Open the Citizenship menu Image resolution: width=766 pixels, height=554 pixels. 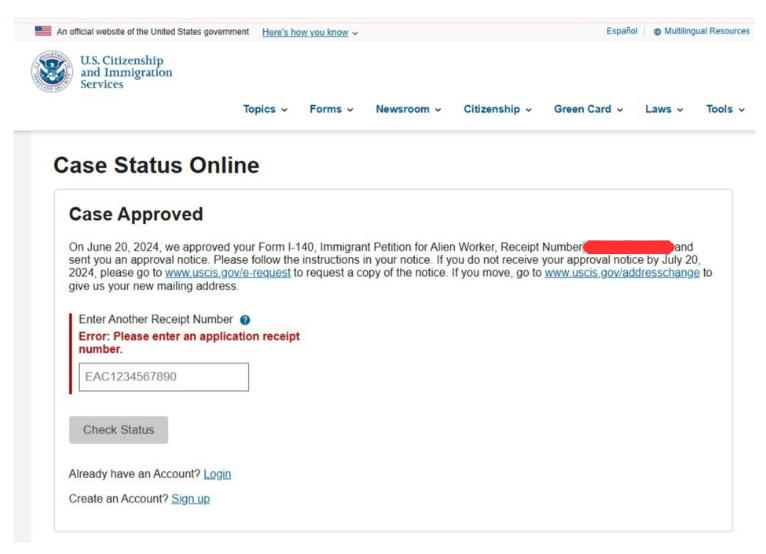(x=497, y=110)
